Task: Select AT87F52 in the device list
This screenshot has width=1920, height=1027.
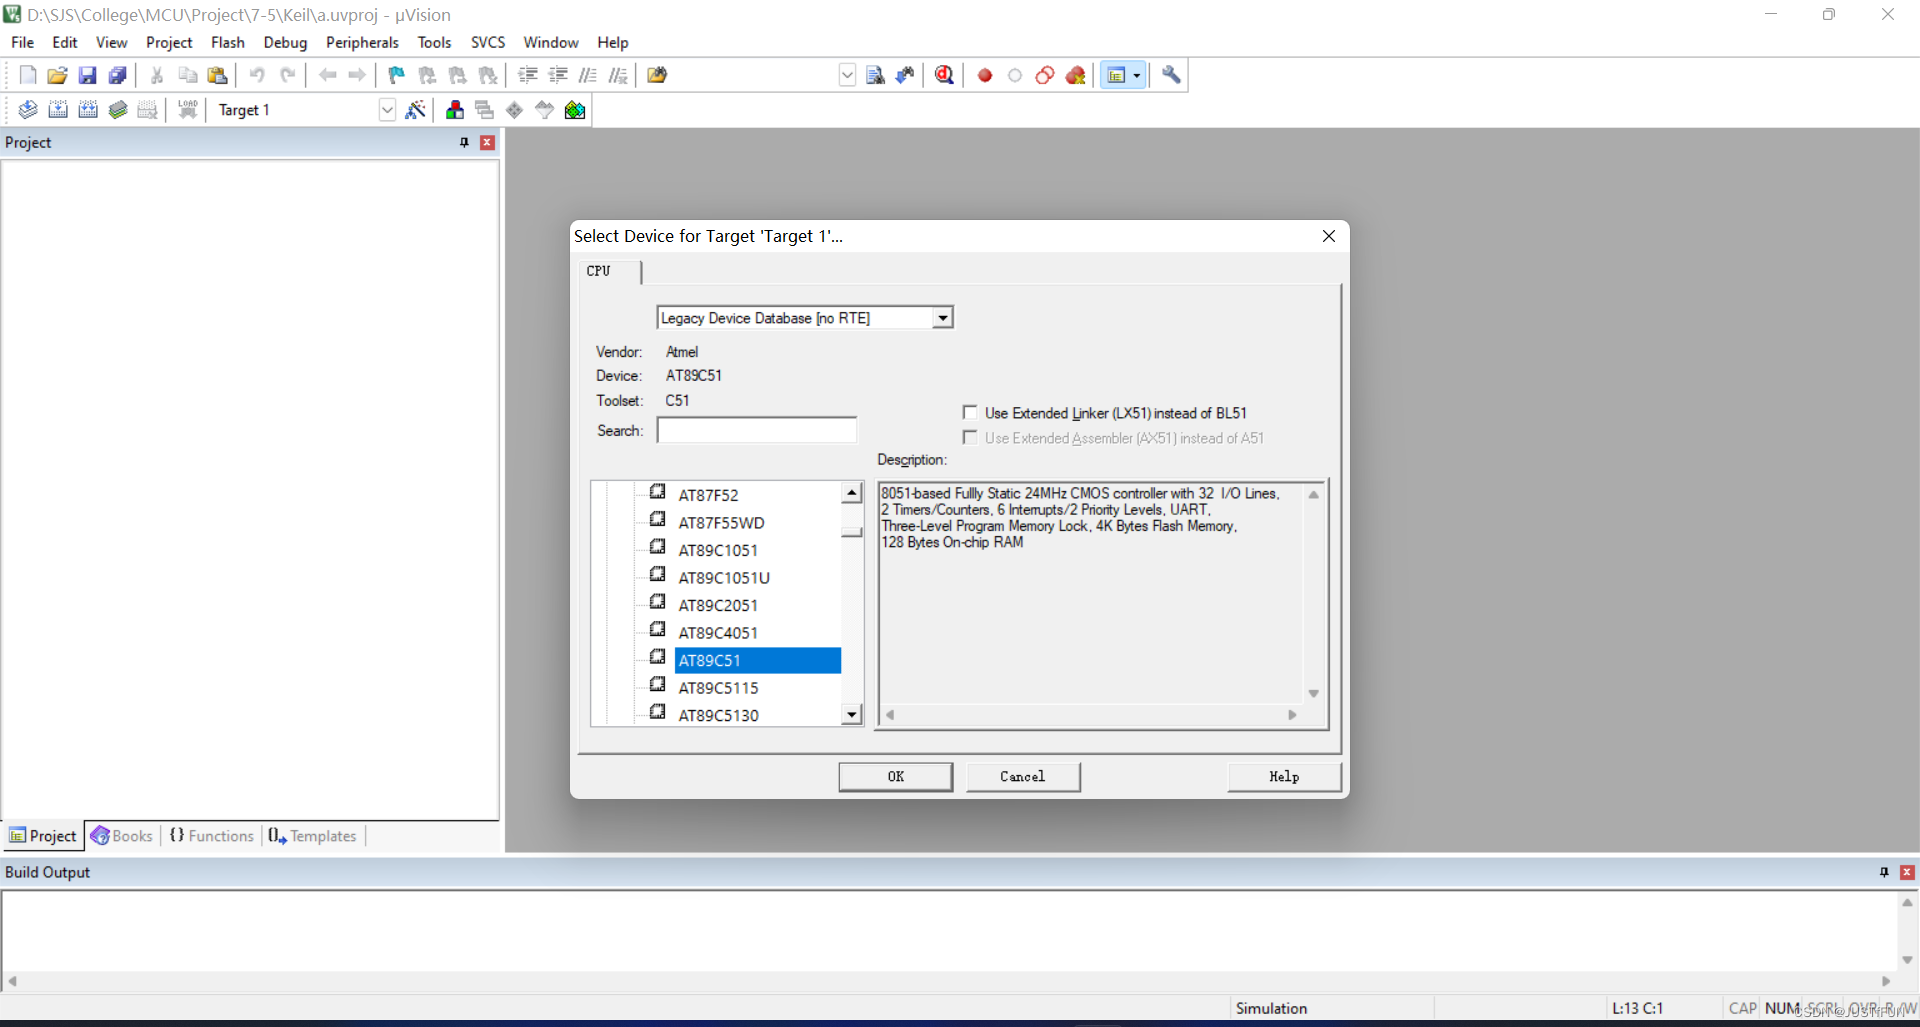Action: pos(708,495)
